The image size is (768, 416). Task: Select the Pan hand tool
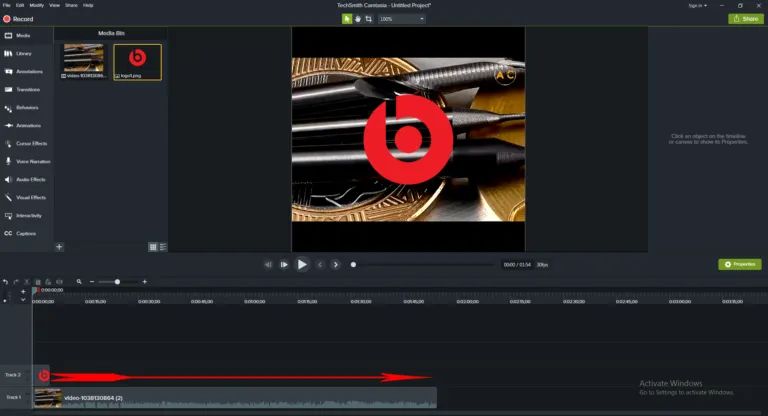tap(358, 18)
